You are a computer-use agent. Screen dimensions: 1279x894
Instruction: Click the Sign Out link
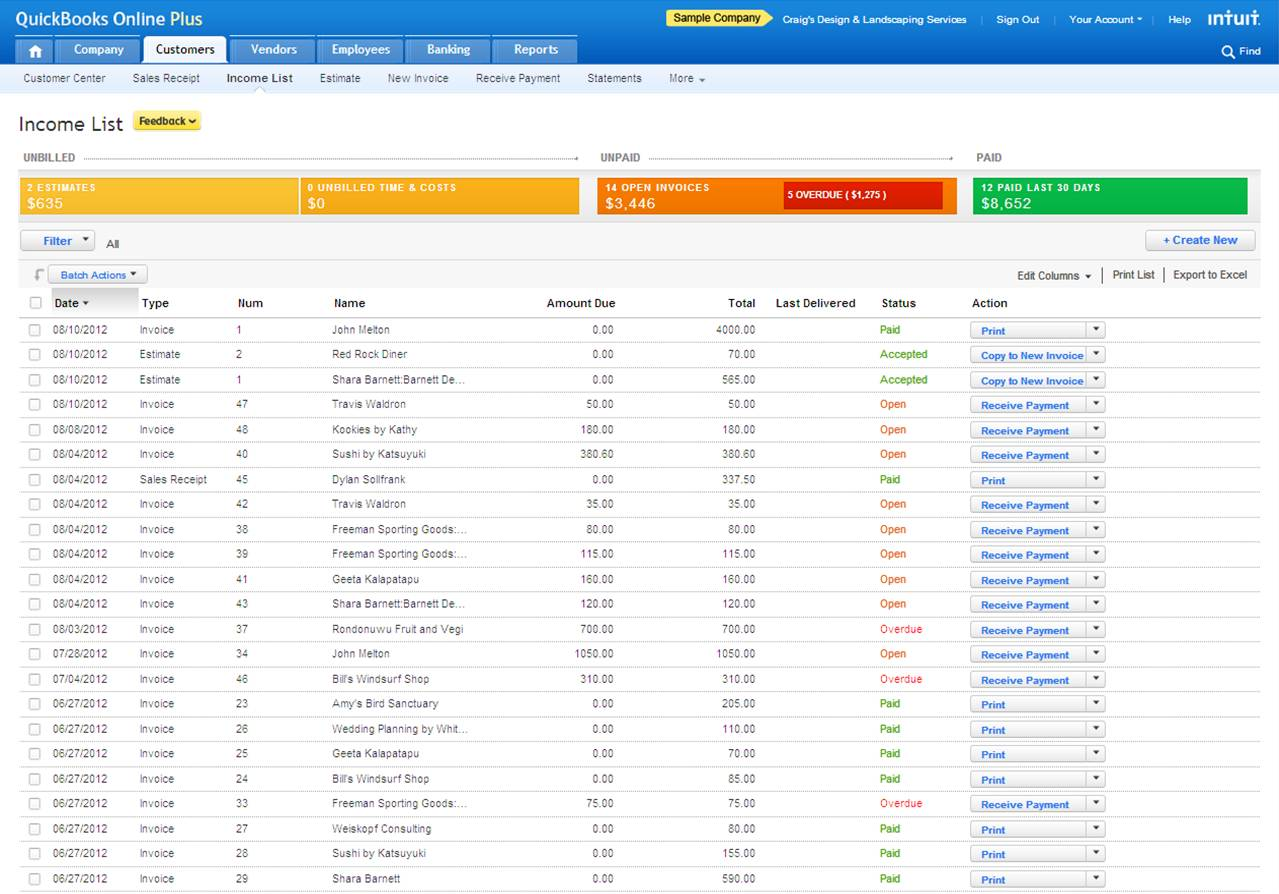(x=1017, y=19)
